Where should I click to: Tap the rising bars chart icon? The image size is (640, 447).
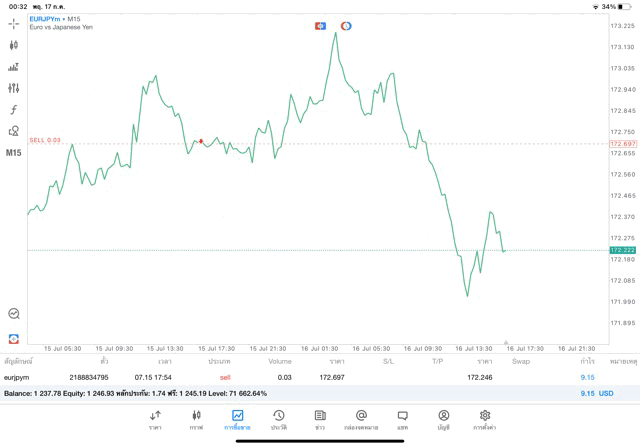coord(14,67)
